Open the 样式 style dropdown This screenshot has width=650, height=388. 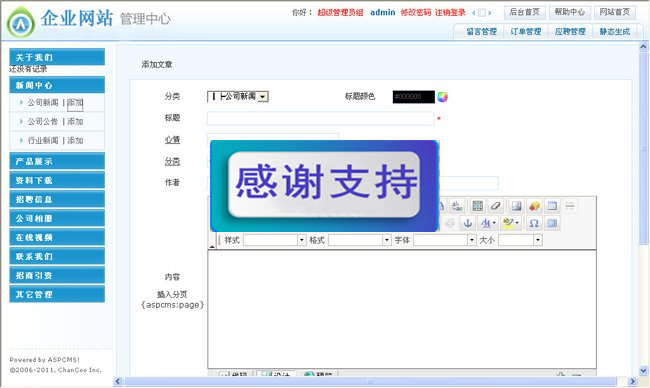(274, 240)
